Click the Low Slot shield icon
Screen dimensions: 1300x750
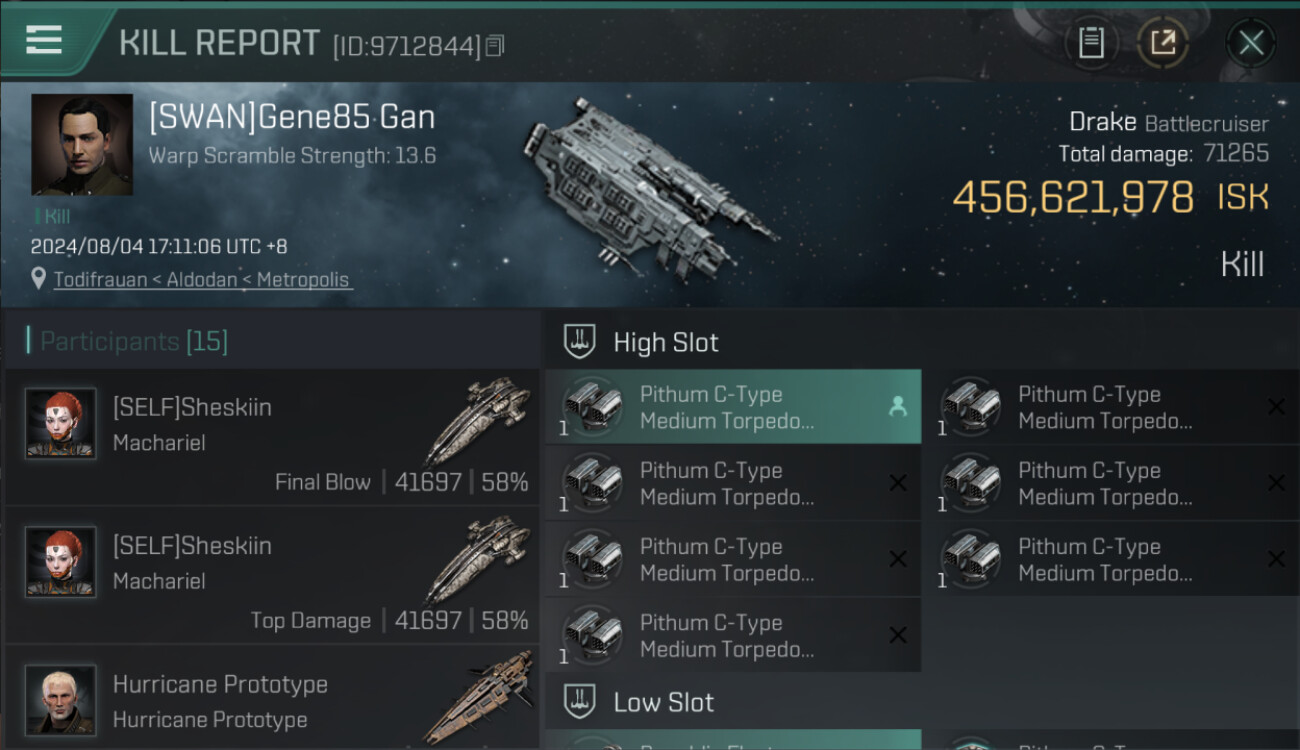click(580, 702)
